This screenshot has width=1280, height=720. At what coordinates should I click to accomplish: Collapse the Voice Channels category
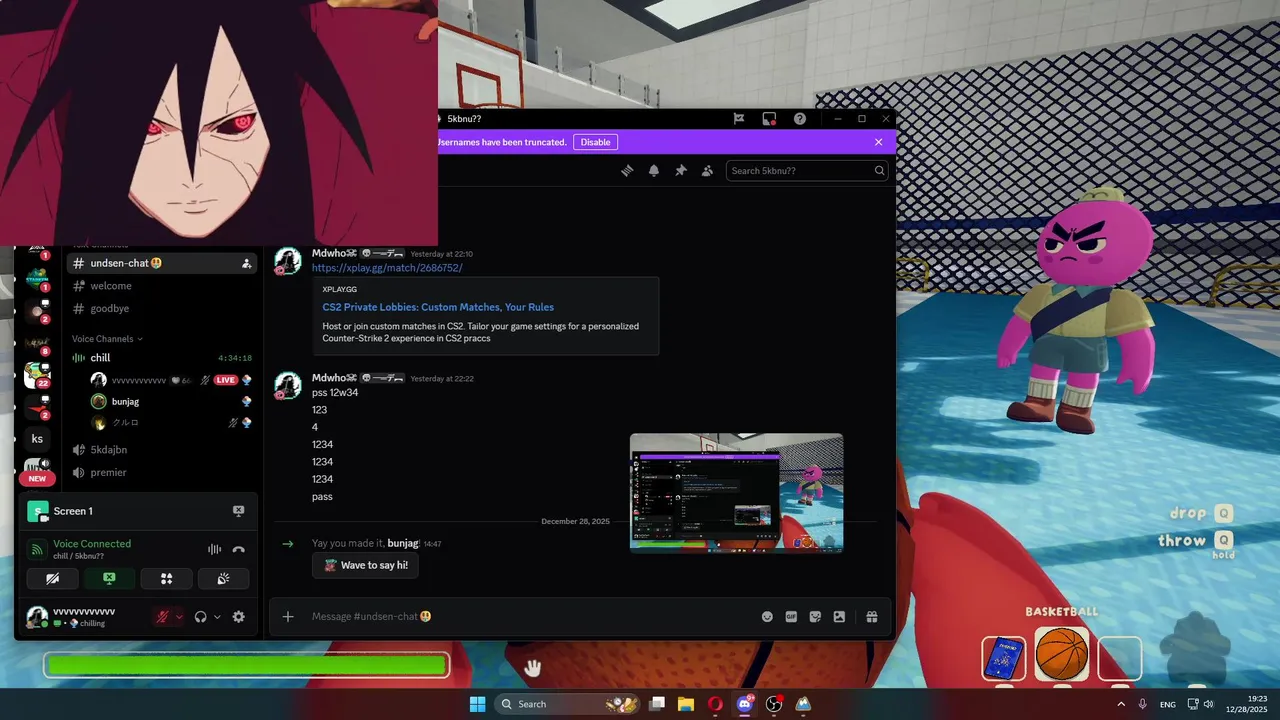[107, 339]
